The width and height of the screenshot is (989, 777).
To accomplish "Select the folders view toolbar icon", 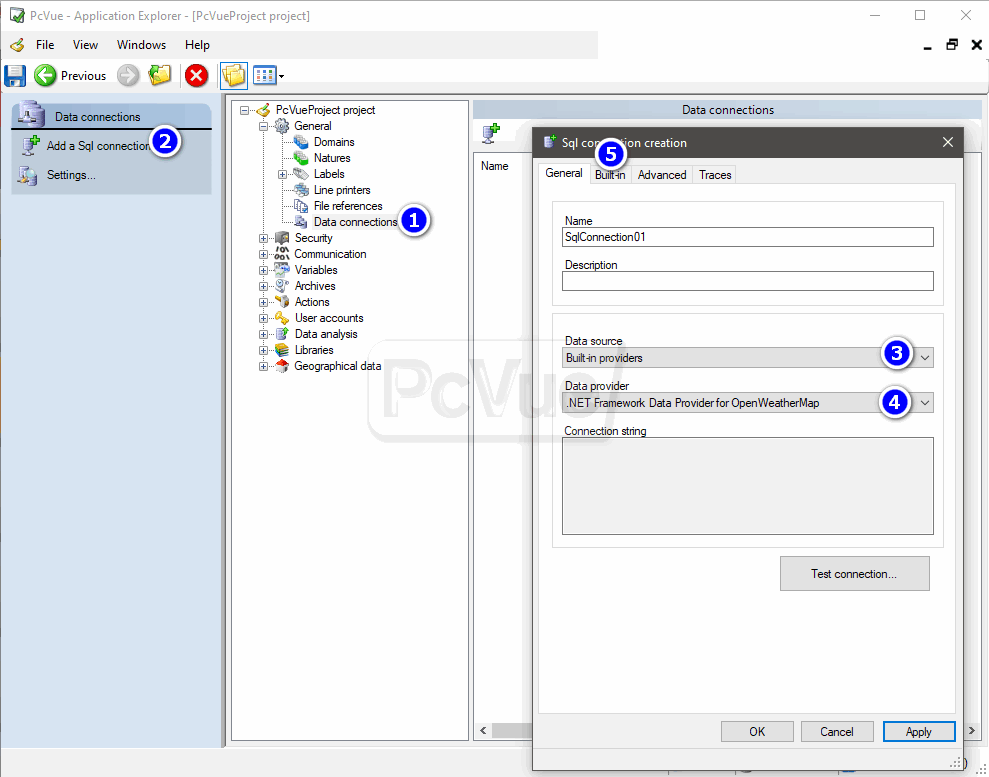I will (233, 75).
